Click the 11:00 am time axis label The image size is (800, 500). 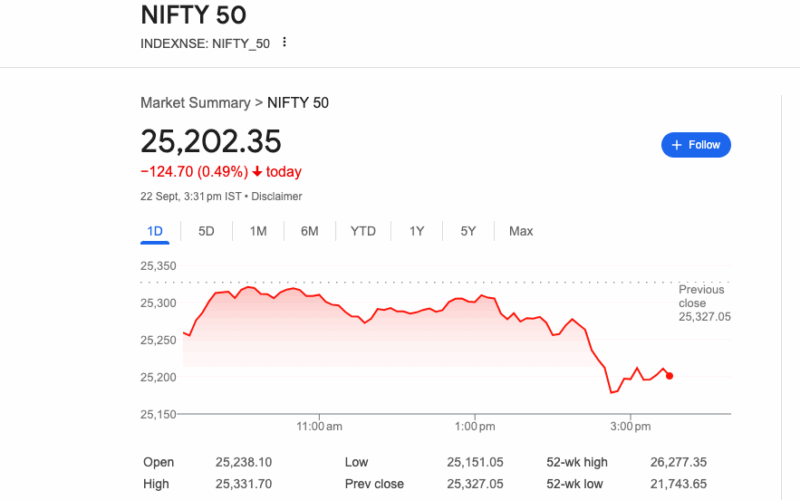coord(320,427)
